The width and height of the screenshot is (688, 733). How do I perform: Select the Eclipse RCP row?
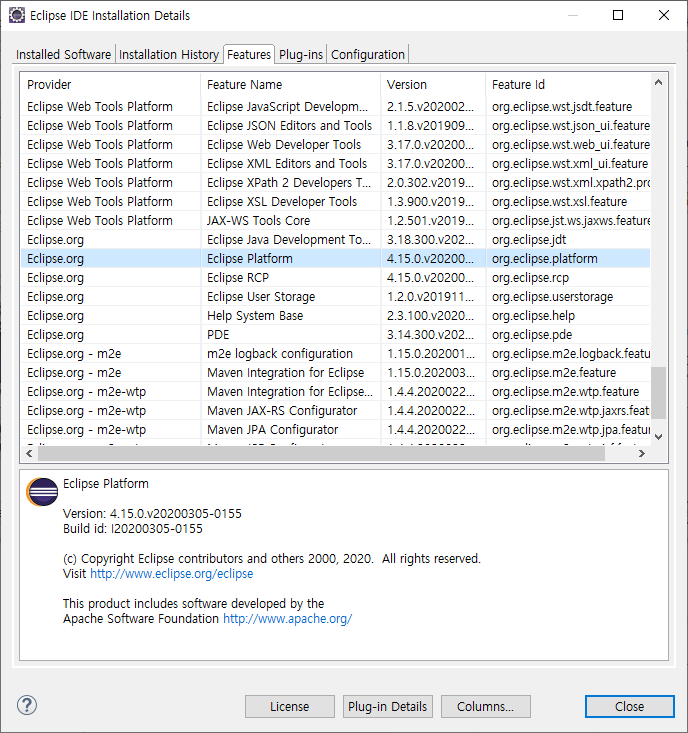tap(335, 278)
